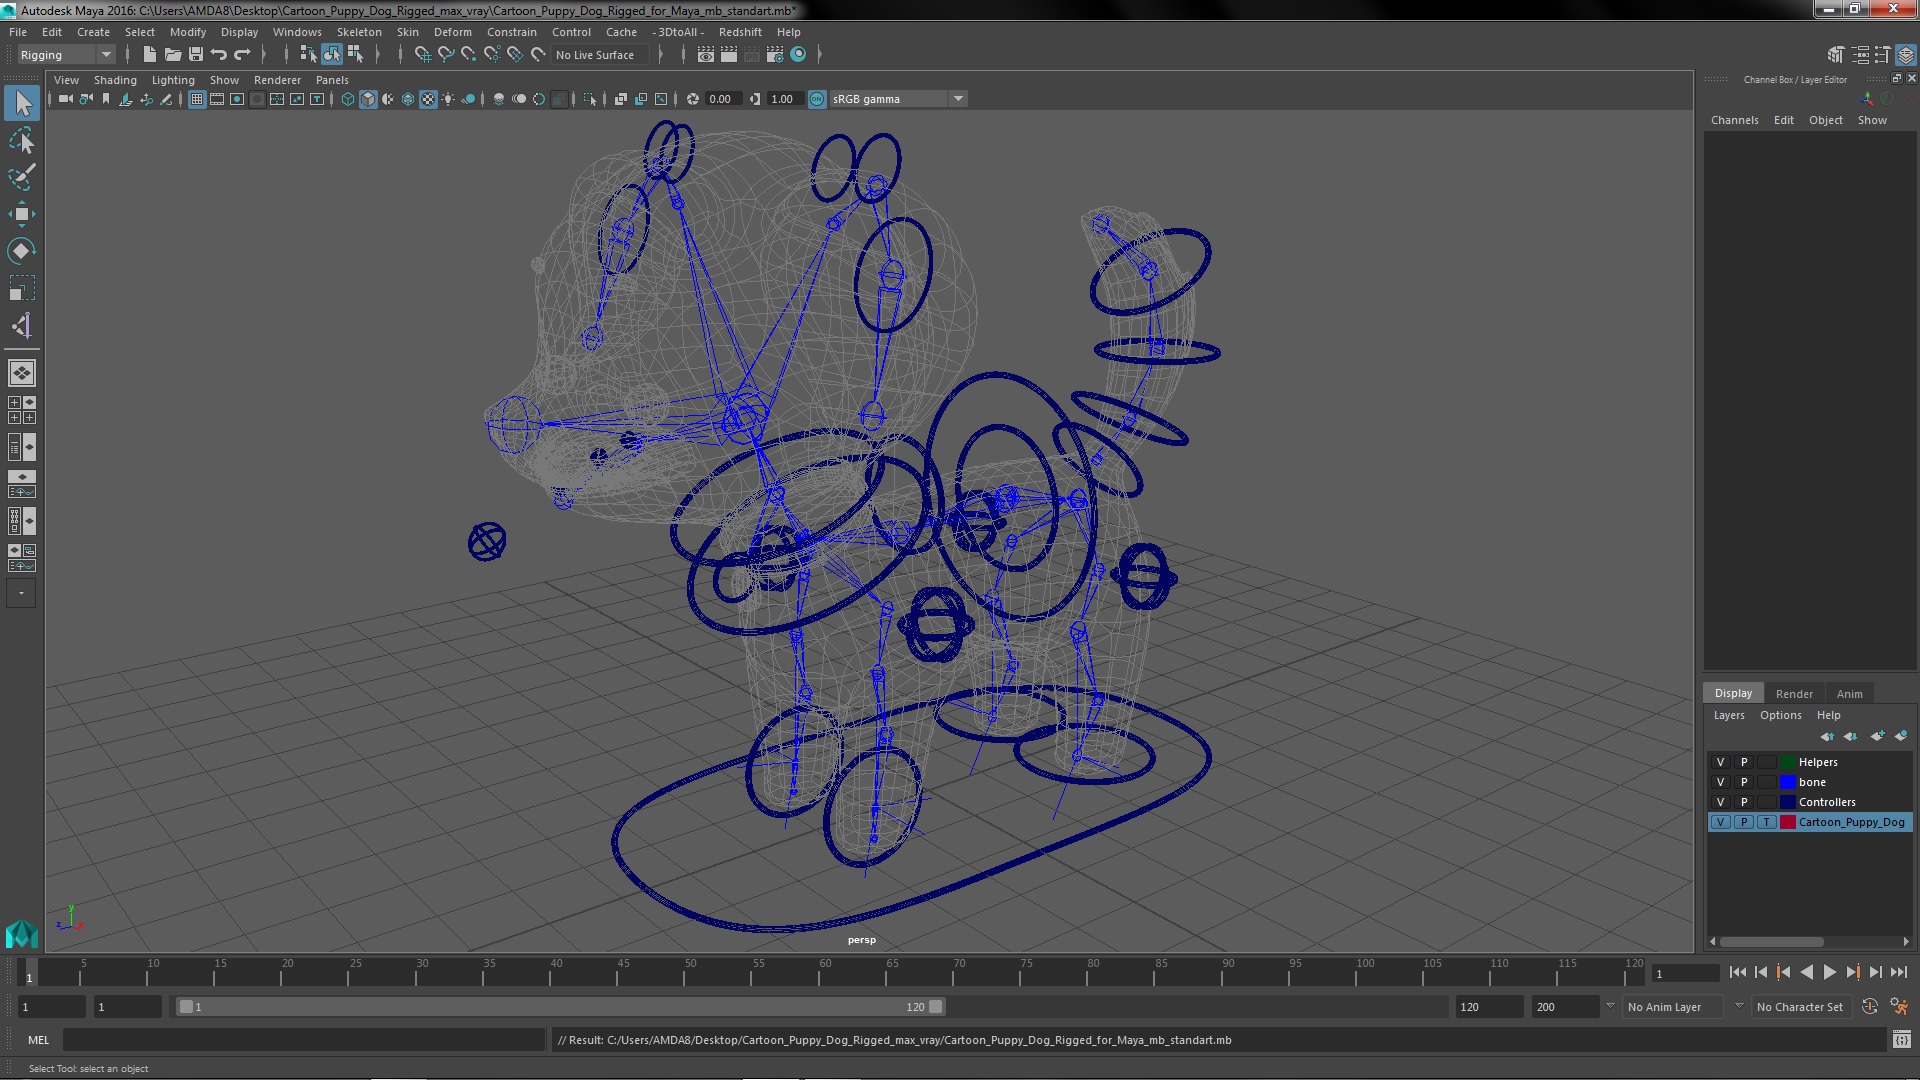Open the sRGB gamma color space dropdown

click(957, 99)
